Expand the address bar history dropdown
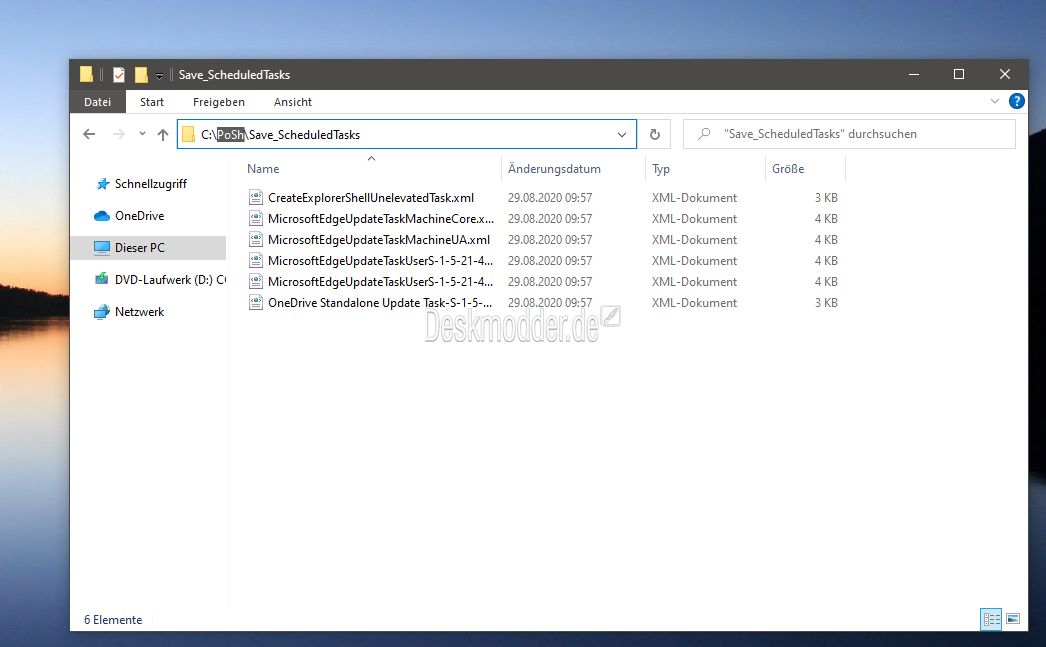The height and width of the screenshot is (647, 1046). (x=622, y=134)
